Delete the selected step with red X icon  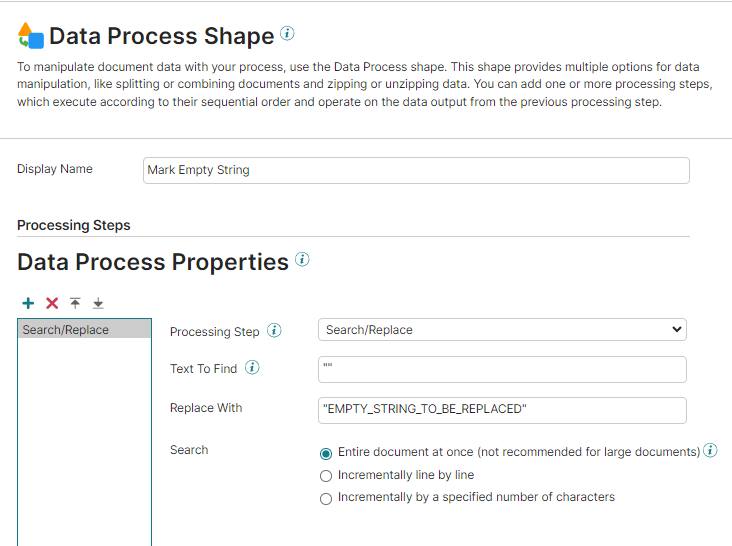click(52, 303)
